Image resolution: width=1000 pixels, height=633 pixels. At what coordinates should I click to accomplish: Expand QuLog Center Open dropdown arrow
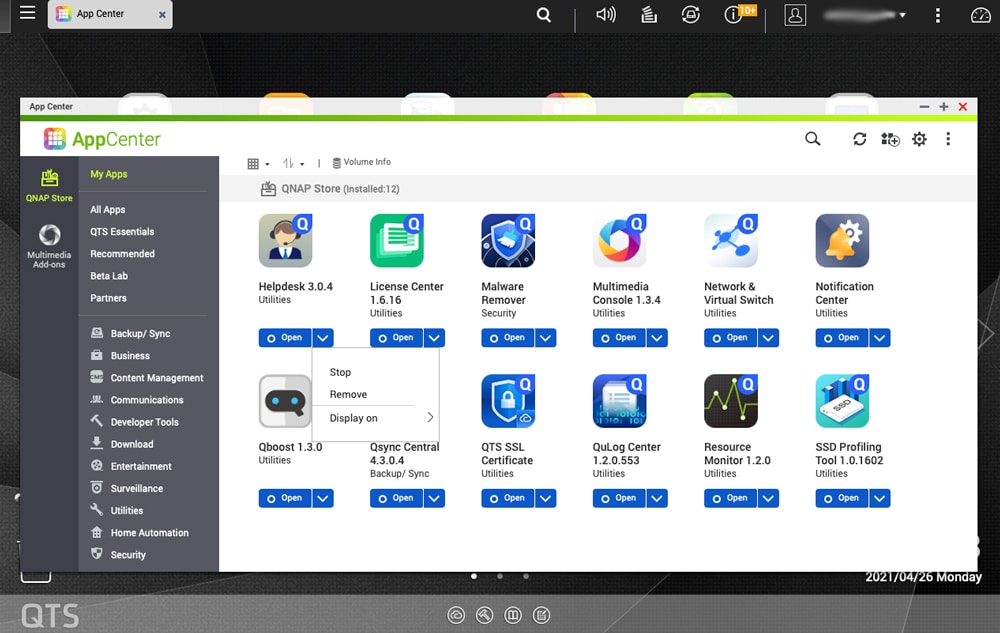click(x=657, y=498)
